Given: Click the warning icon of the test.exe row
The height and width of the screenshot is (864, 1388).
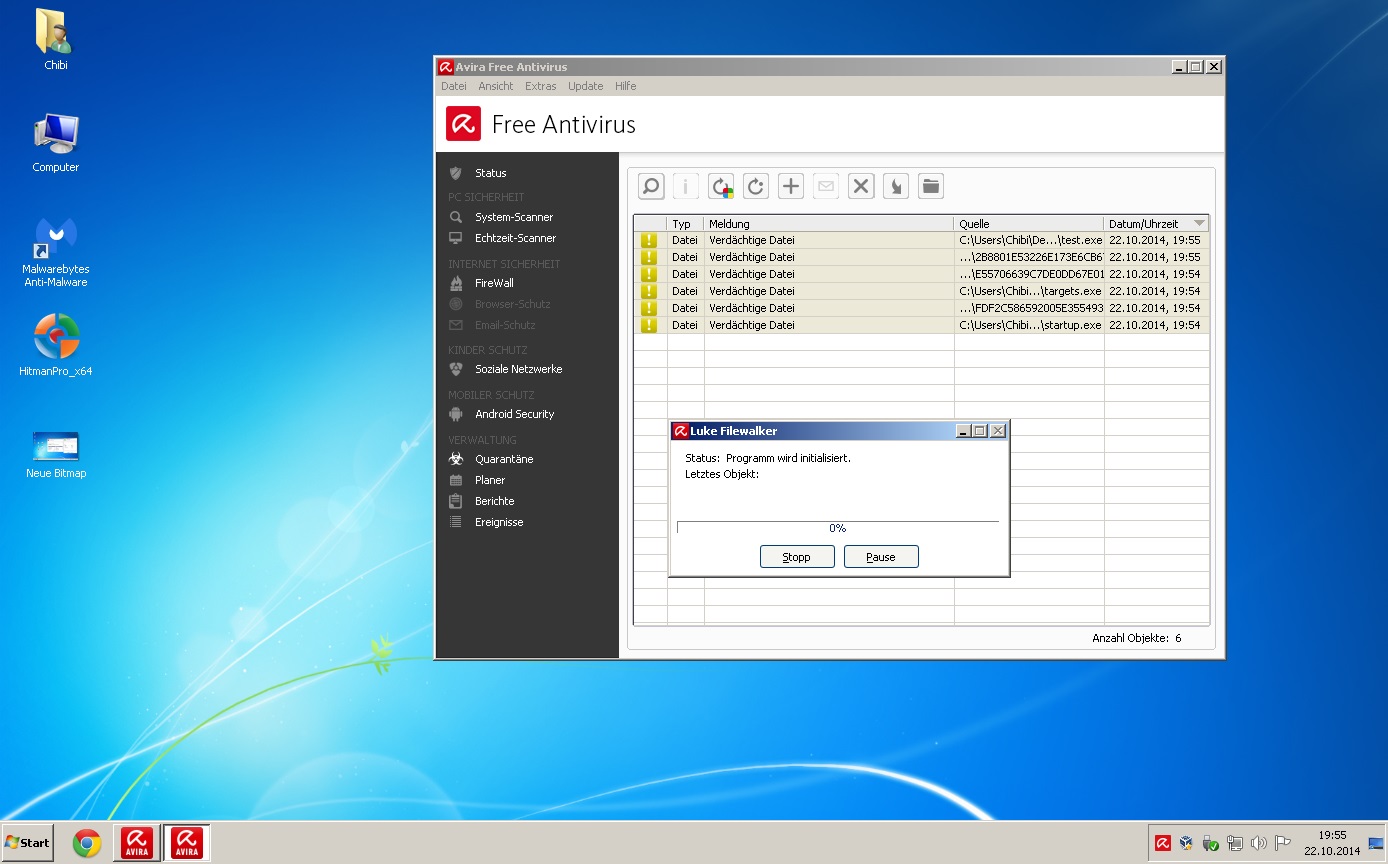Looking at the screenshot, I should click(x=649, y=240).
